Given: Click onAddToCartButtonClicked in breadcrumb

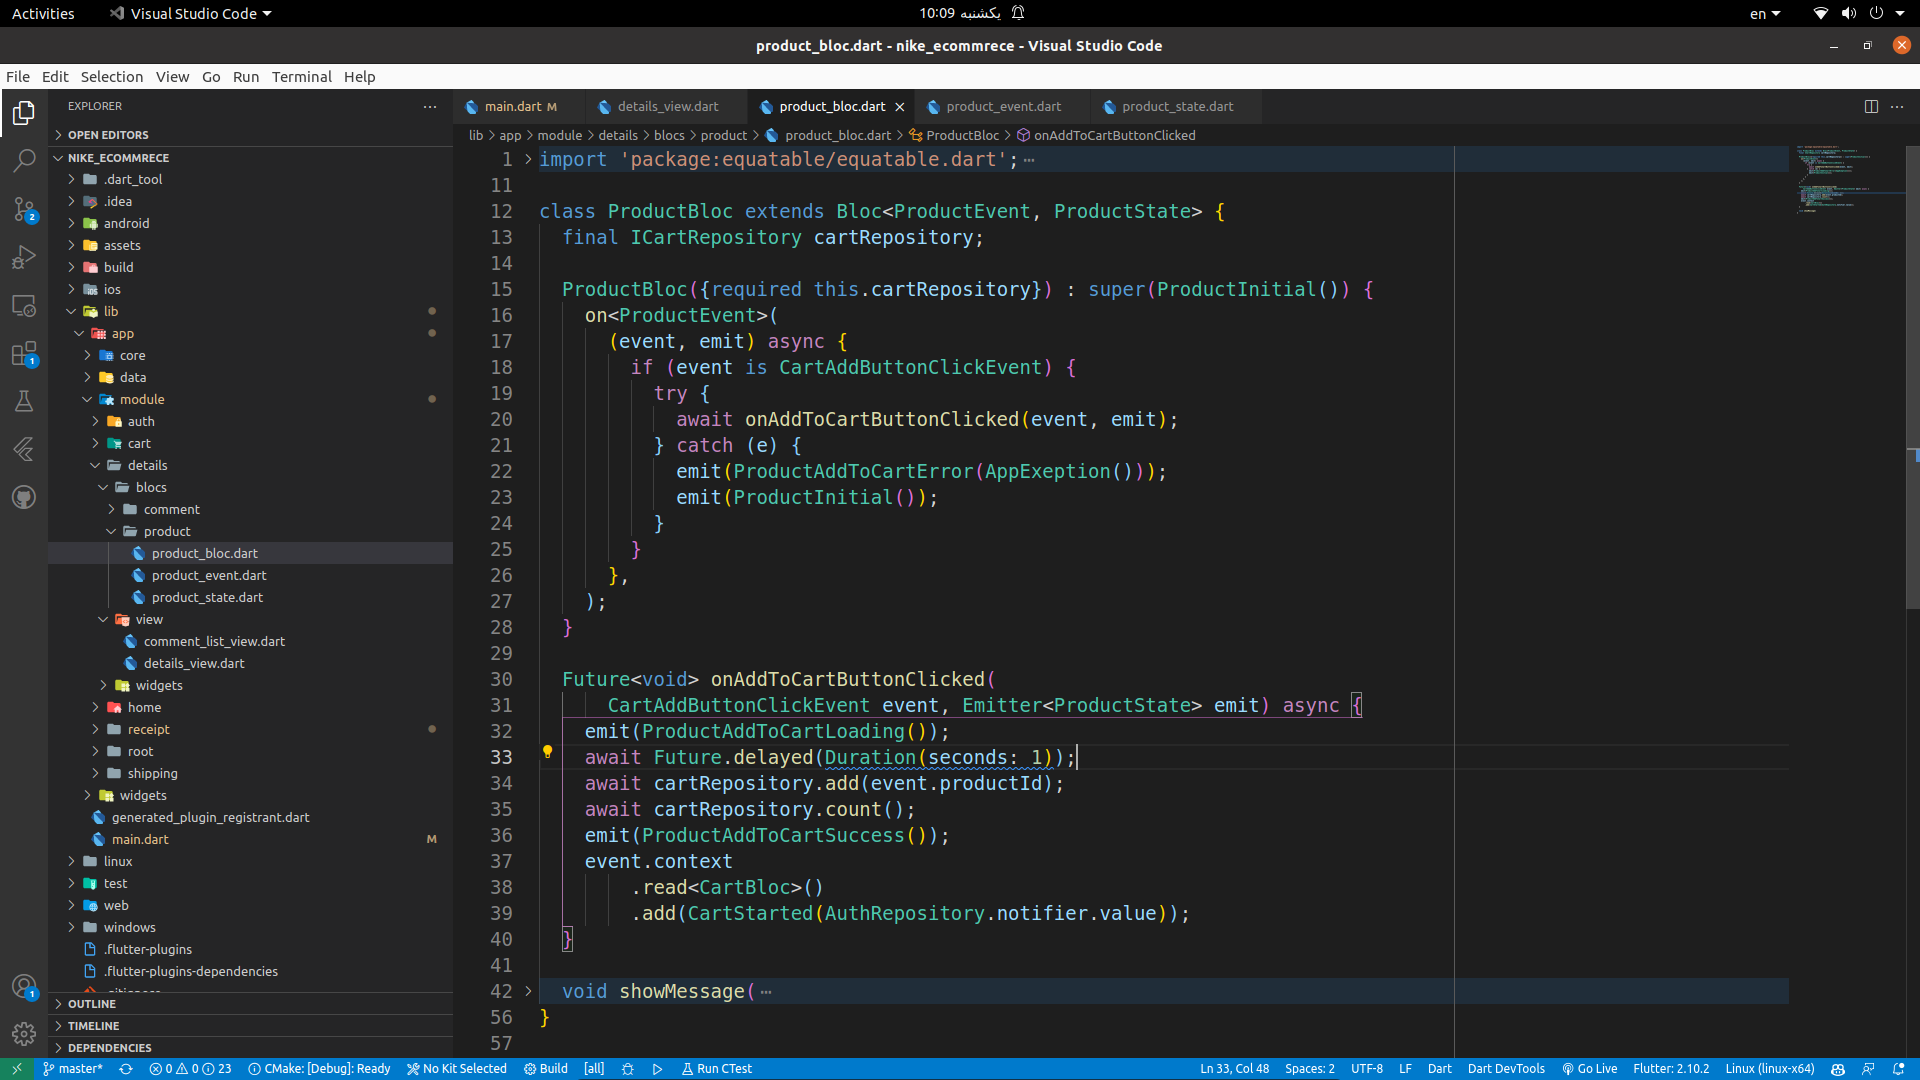Looking at the screenshot, I should tap(1106, 135).
